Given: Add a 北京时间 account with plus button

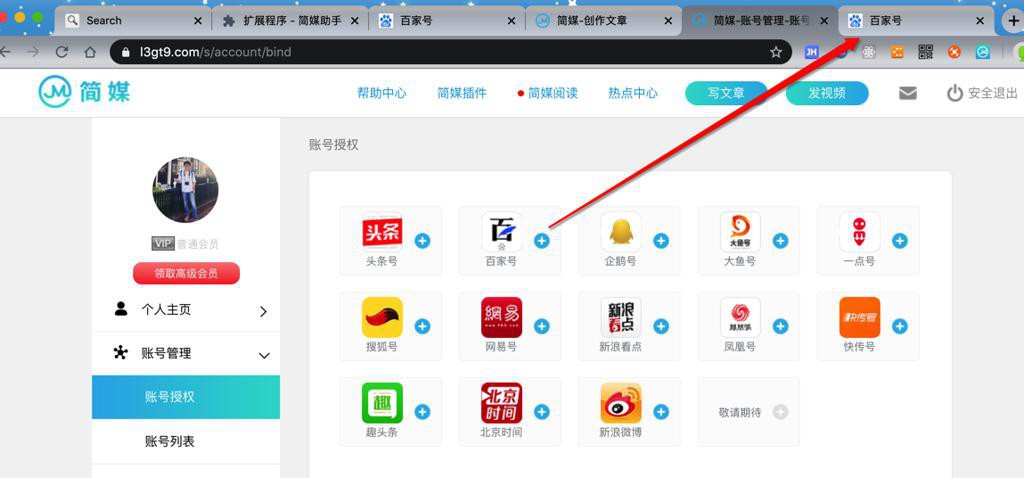Looking at the screenshot, I should point(541,412).
